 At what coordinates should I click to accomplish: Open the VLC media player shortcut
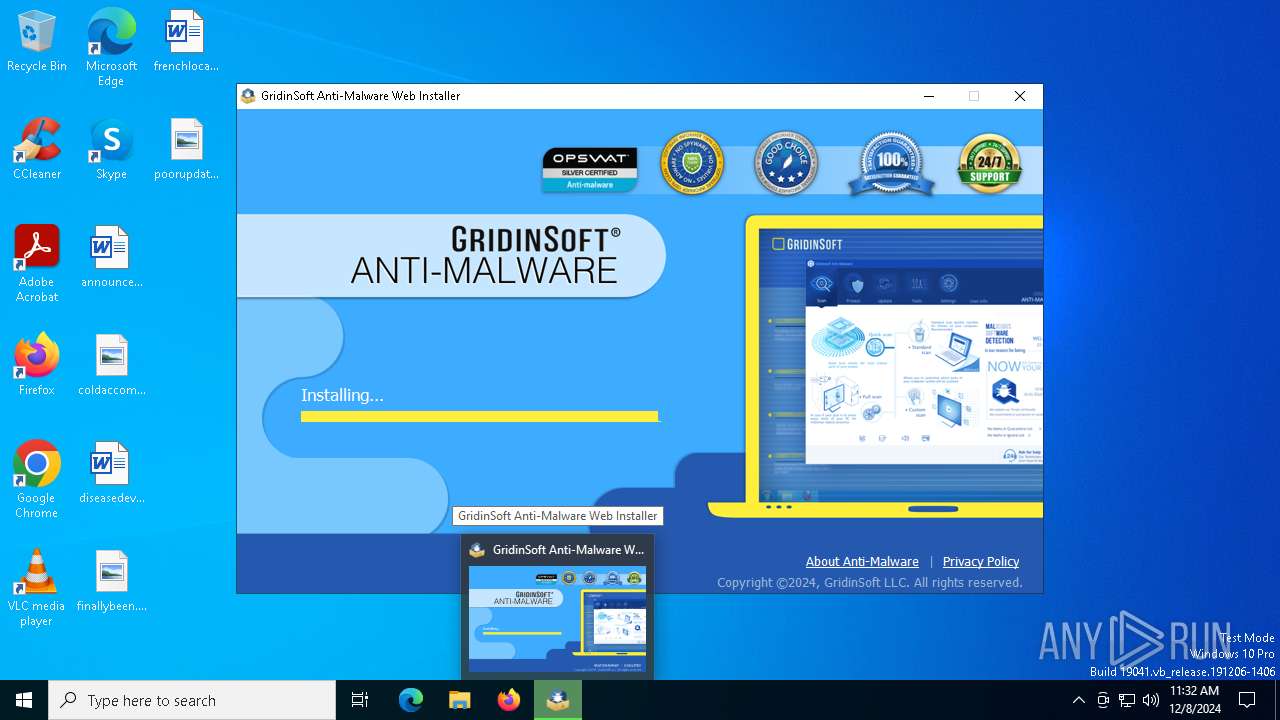pos(37,588)
